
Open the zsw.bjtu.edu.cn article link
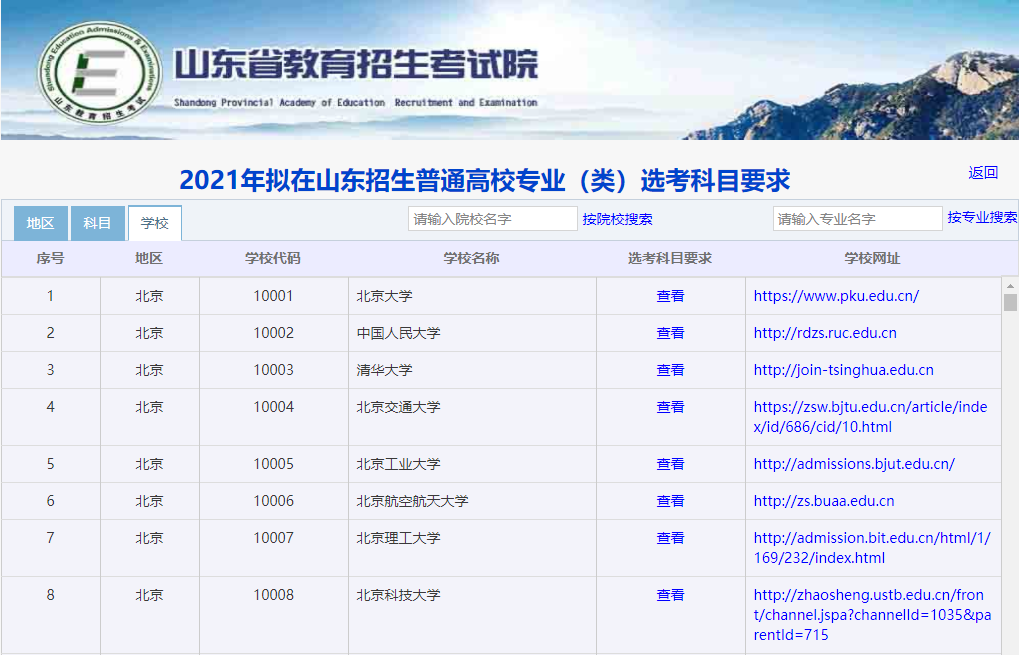click(x=870, y=417)
